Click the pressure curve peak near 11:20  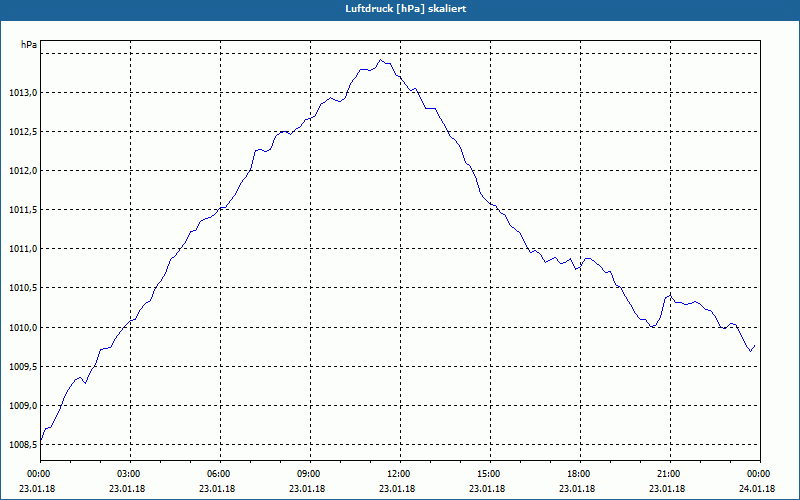click(380, 60)
